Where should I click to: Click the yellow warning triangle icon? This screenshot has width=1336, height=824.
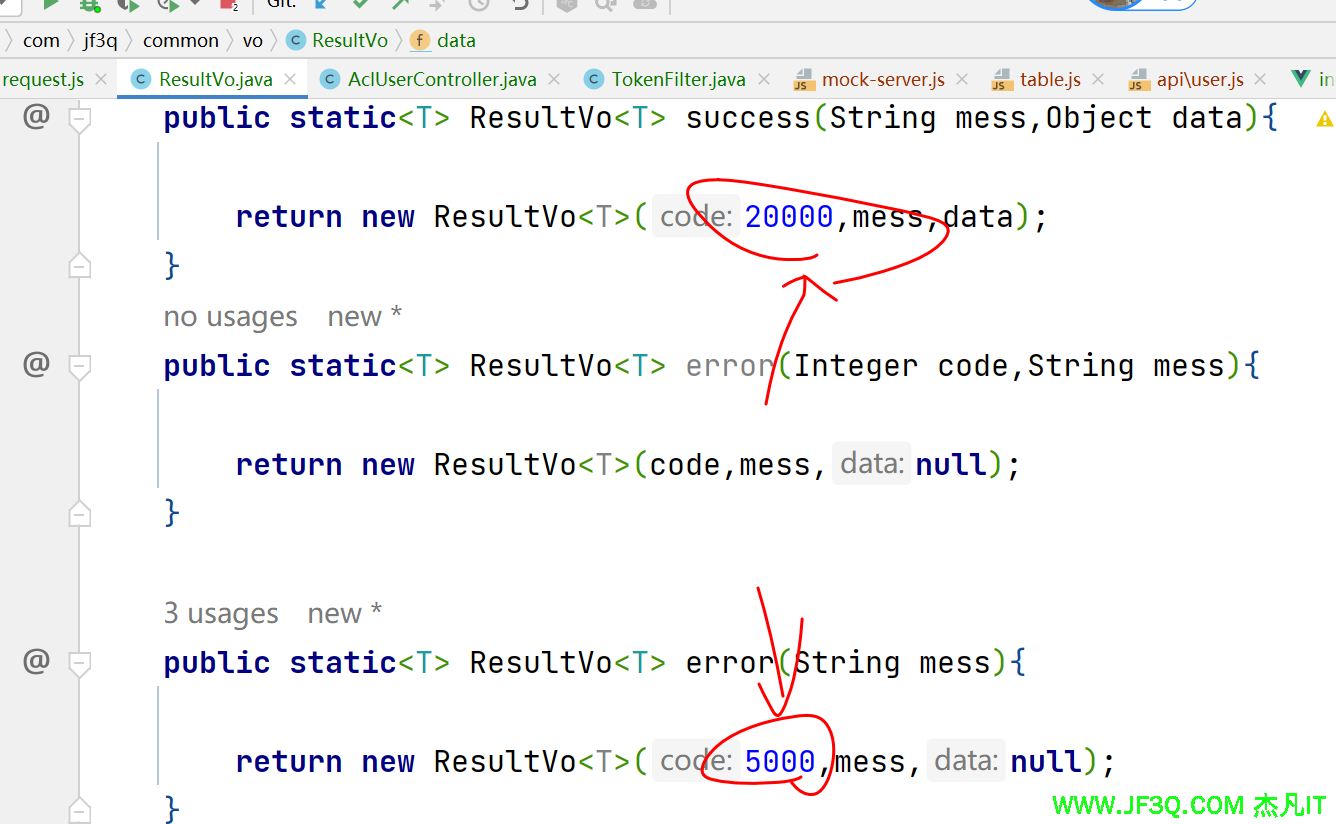pyautogui.click(x=1324, y=119)
